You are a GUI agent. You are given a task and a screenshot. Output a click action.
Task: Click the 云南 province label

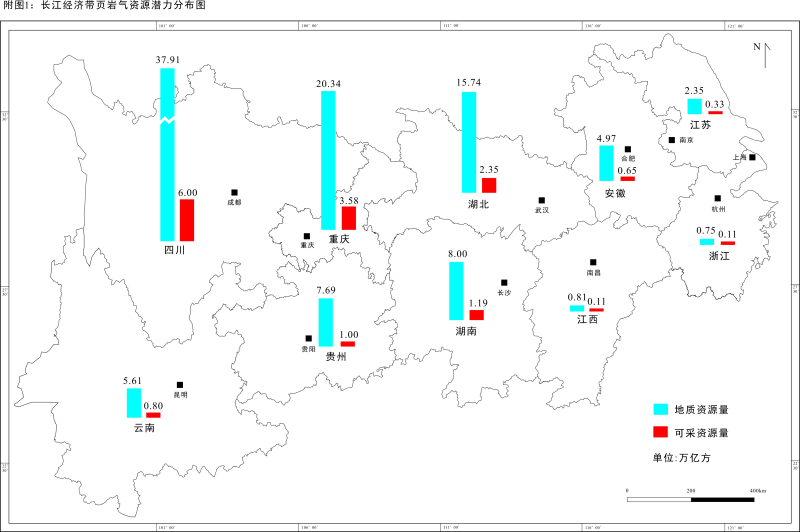144,427
